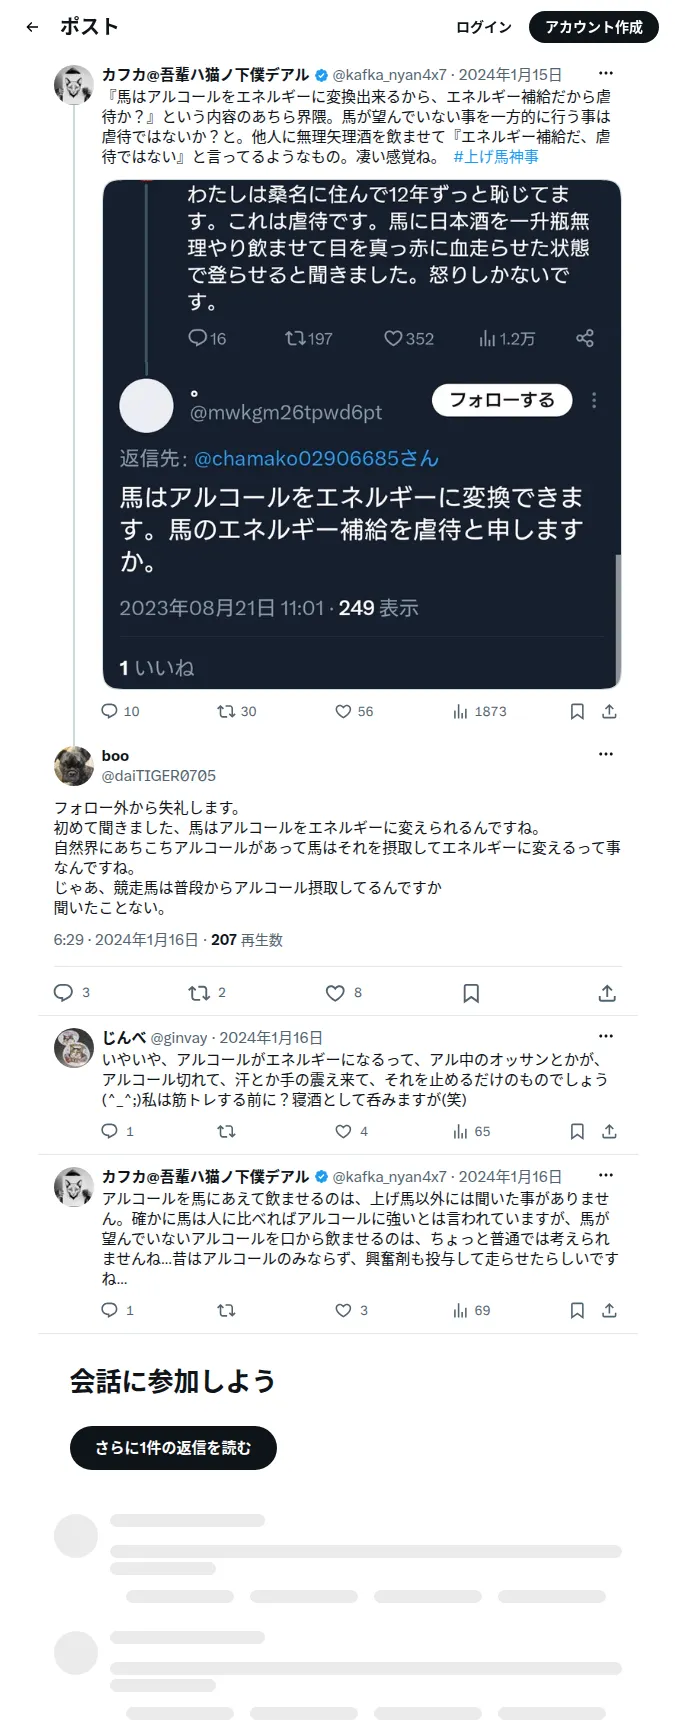This screenshot has height=1736, width=675.
Task: Share boo's post via upload icon
Action: coord(607,993)
